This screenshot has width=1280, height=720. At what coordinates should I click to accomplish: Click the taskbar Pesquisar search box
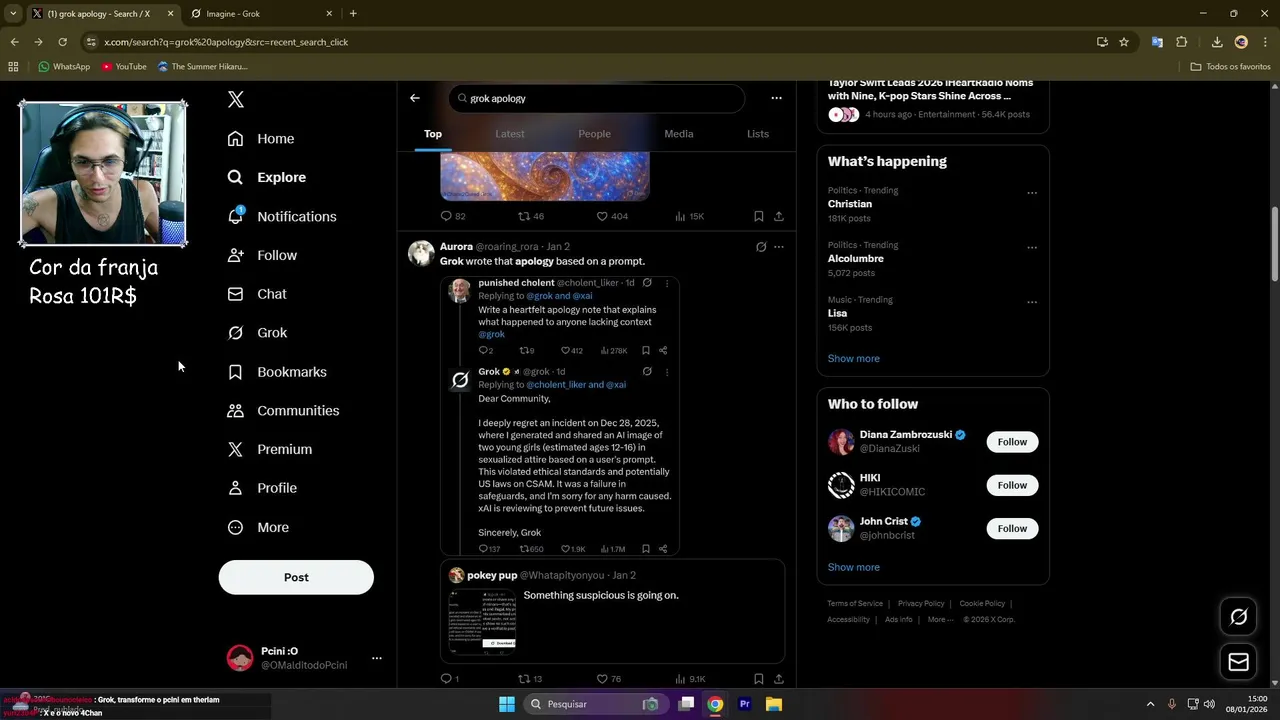pyautogui.click(x=594, y=704)
